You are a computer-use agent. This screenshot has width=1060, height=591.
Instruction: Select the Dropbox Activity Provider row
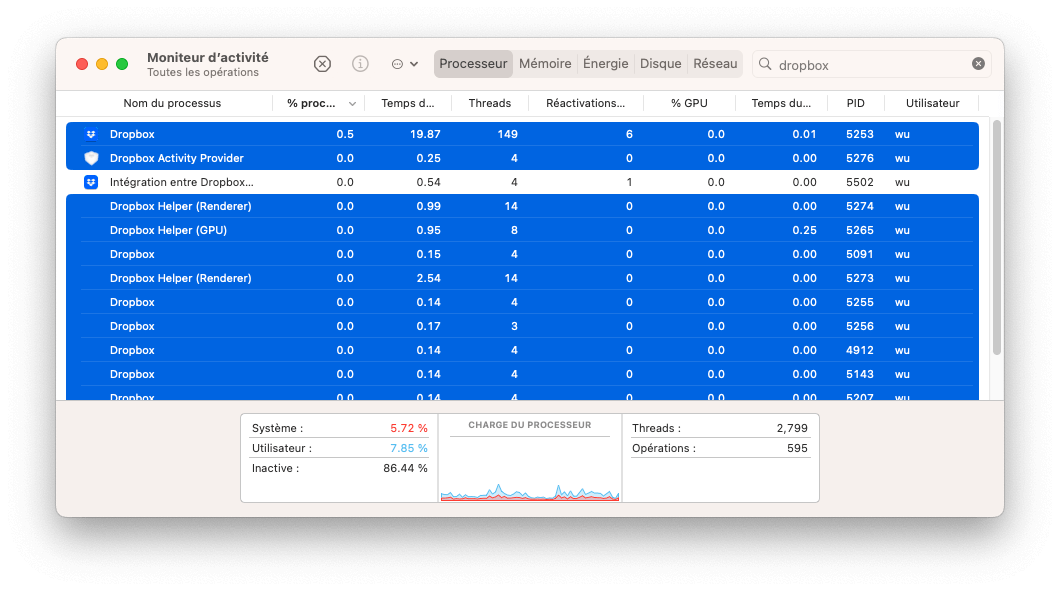pyautogui.click(x=522, y=158)
